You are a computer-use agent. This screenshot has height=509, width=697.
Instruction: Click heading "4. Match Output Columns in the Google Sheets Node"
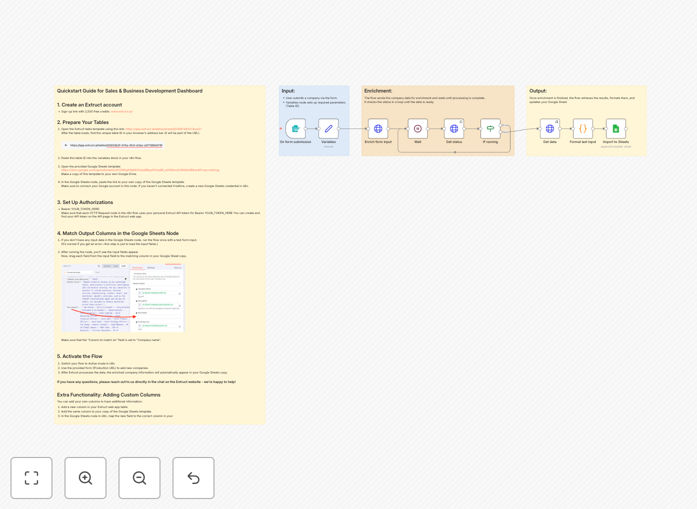(x=118, y=233)
